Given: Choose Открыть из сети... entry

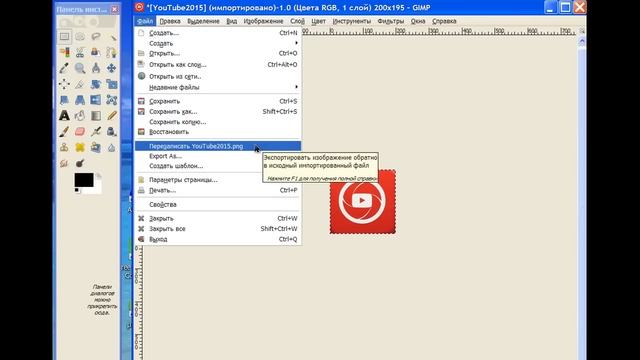Looking at the screenshot, I should (x=218, y=76).
